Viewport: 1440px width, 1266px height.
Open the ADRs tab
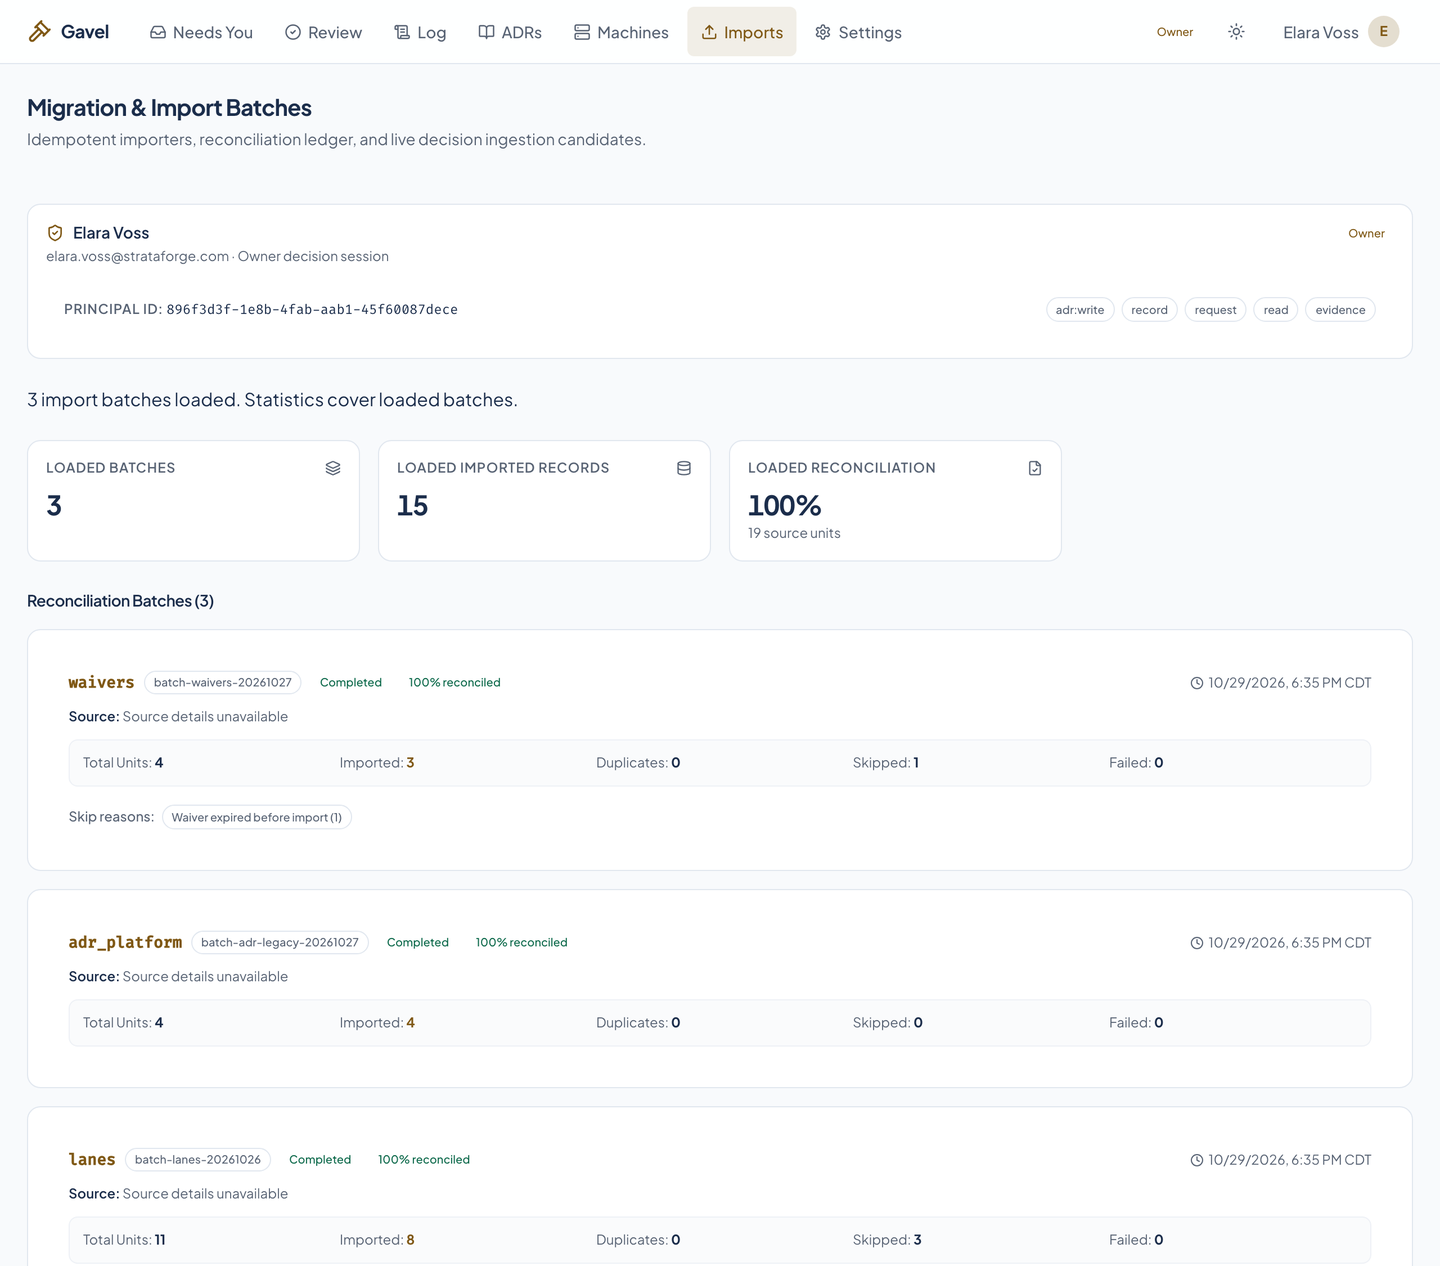coord(510,32)
